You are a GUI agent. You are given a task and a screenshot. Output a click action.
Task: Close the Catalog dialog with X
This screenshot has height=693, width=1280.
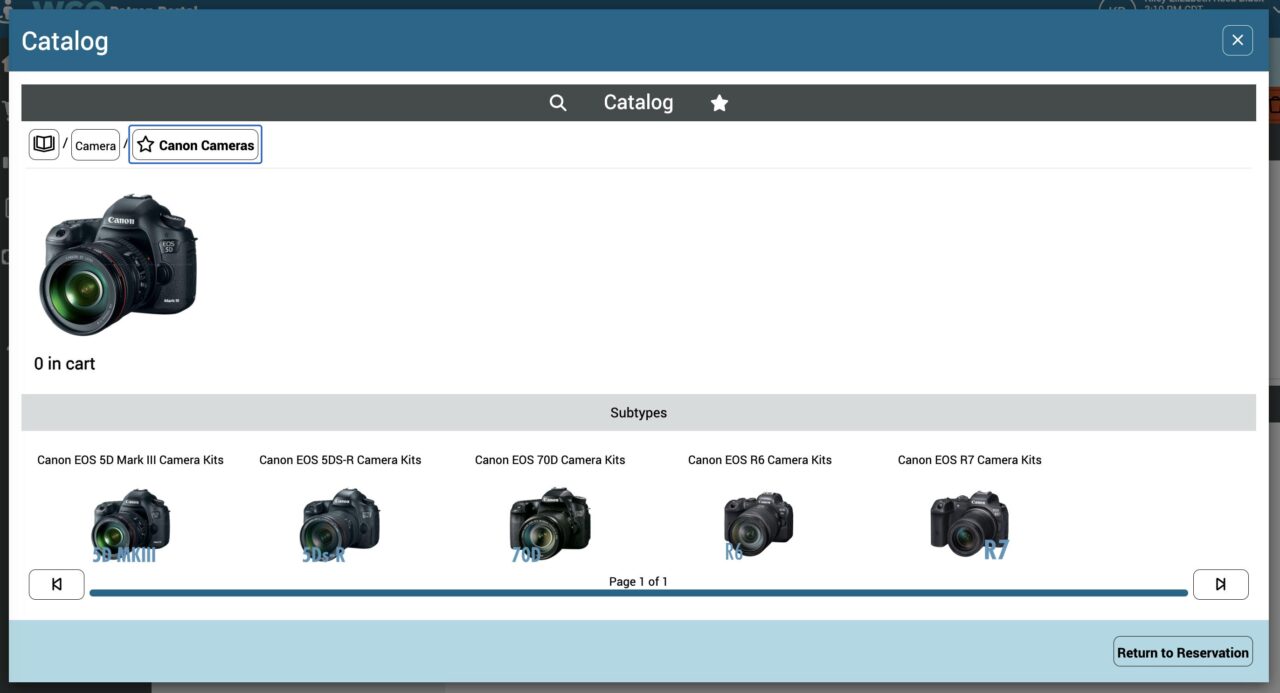pyautogui.click(x=1237, y=40)
